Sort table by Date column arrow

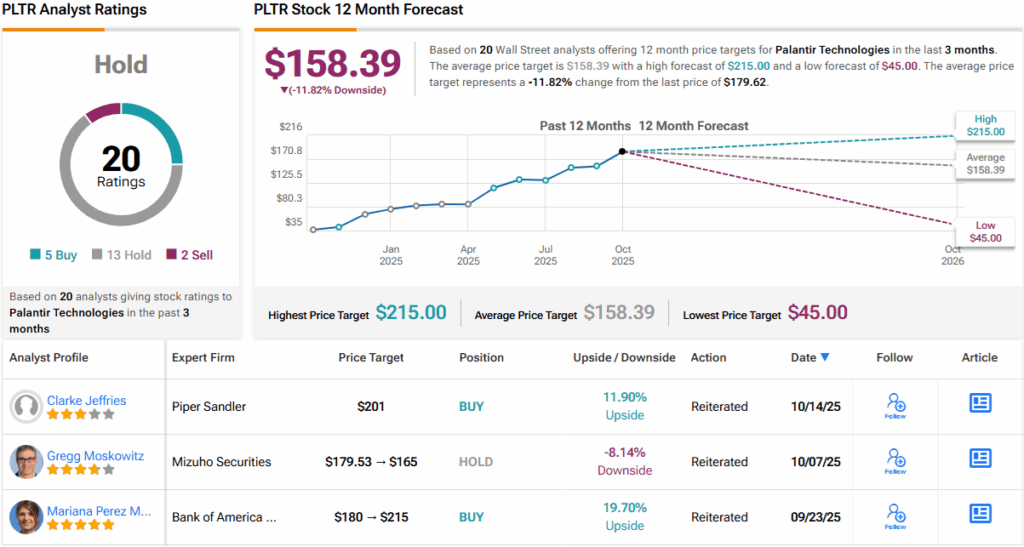pyautogui.click(x=824, y=357)
